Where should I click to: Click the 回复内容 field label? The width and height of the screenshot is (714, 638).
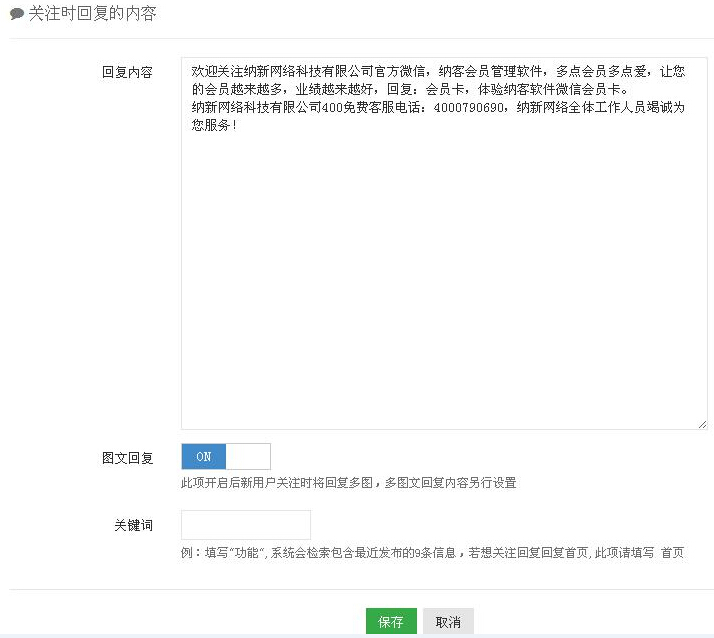127,73
